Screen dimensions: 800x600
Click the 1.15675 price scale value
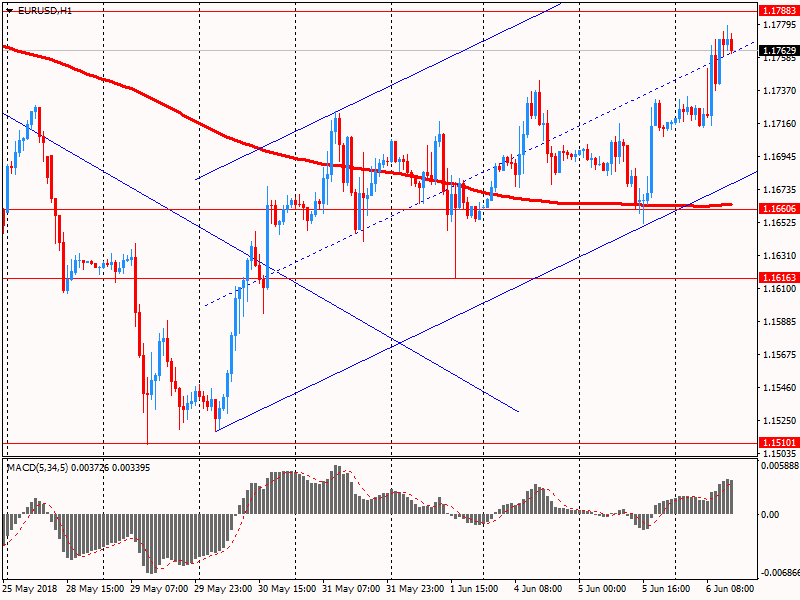tap(779, 354)
